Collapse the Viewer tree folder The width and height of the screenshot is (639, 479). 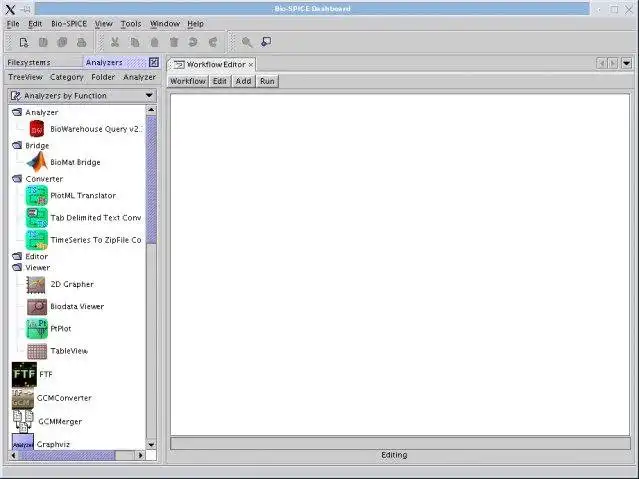[17, 267]
